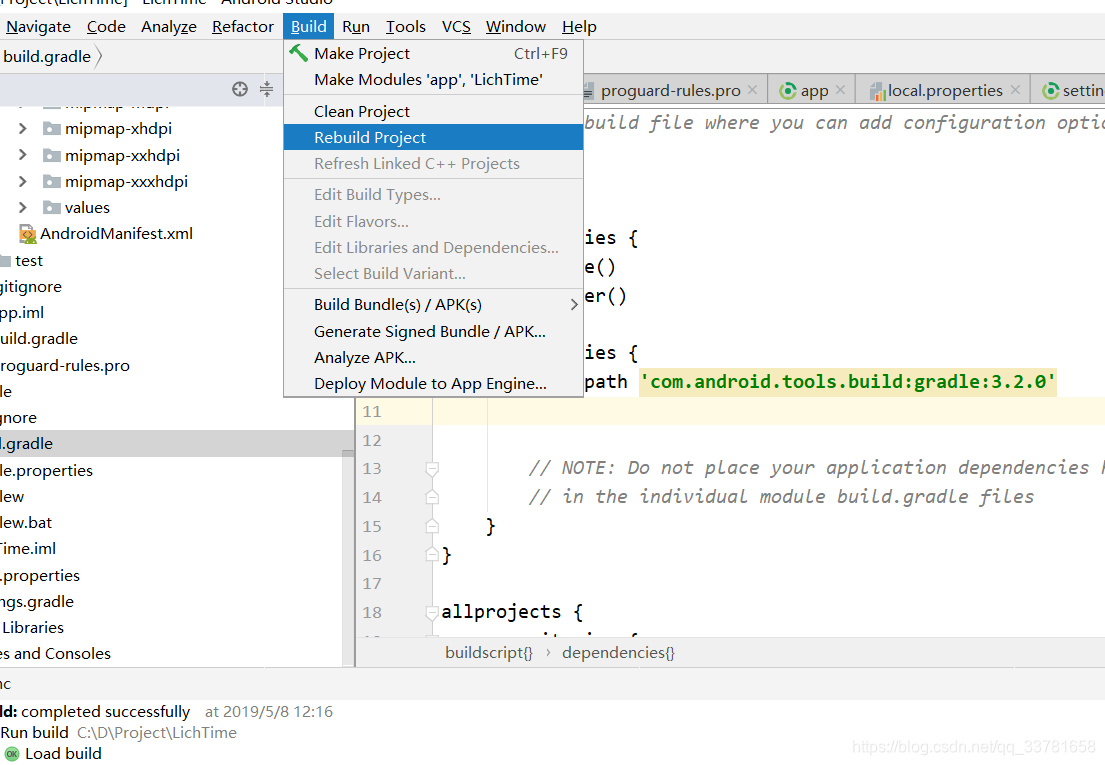The height and width of the screenshot is (765, 1105).
Task: Open Build Bundle(s) / APK(s) submenu arrow
Action: [574, 304]
